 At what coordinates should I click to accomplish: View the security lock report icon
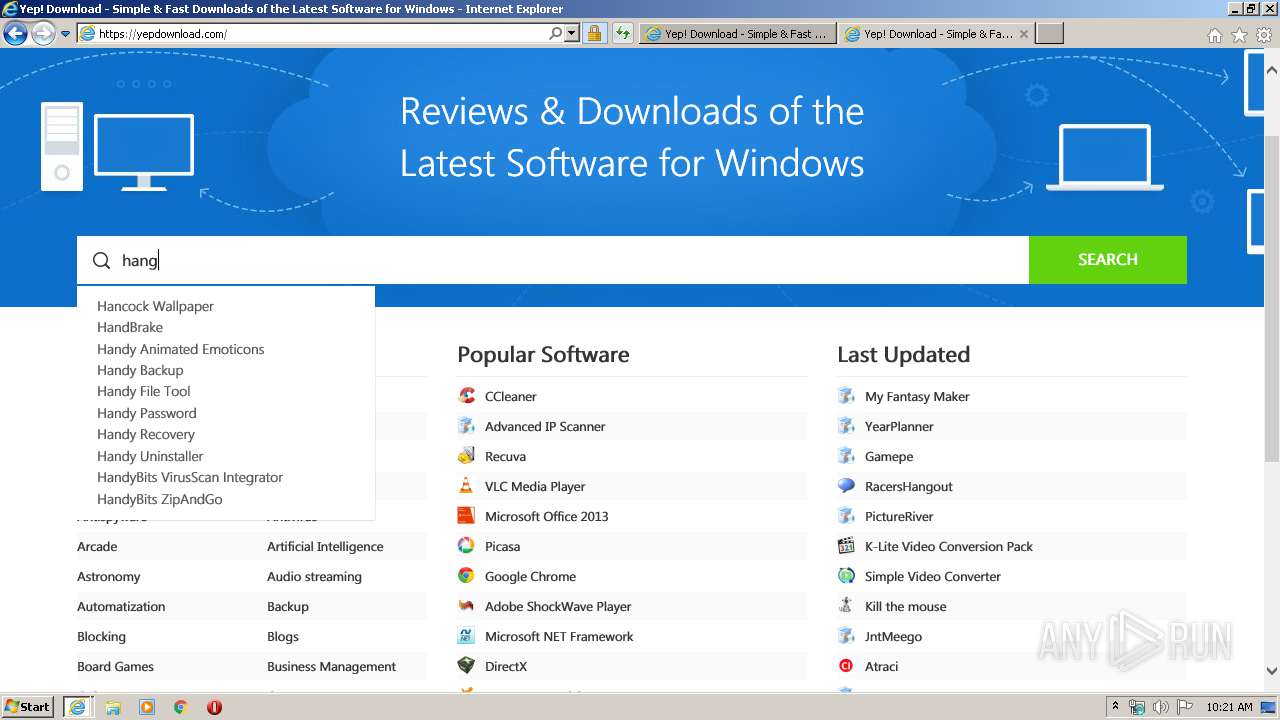pyautogui.click(x=594, y=33)
